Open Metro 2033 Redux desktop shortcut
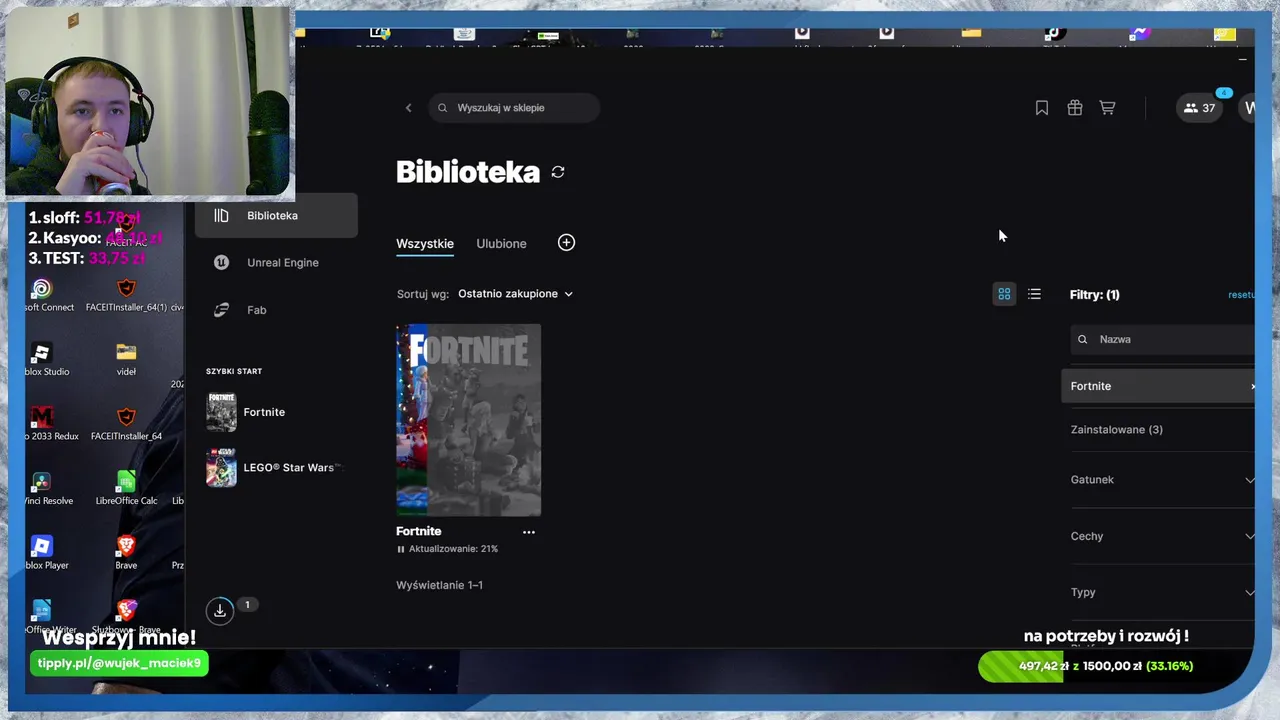This screenshot has height=720, width=1280. point(42,424)
